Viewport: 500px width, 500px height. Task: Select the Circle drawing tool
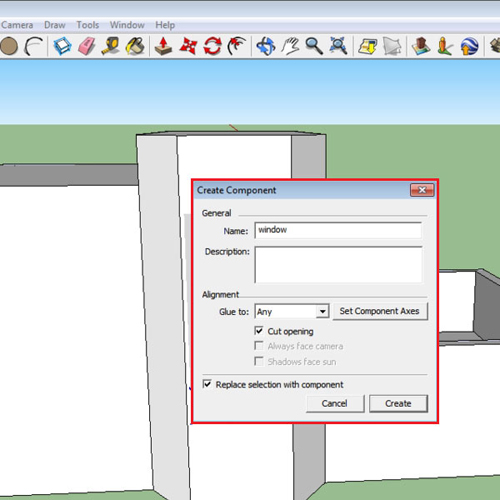9,46
